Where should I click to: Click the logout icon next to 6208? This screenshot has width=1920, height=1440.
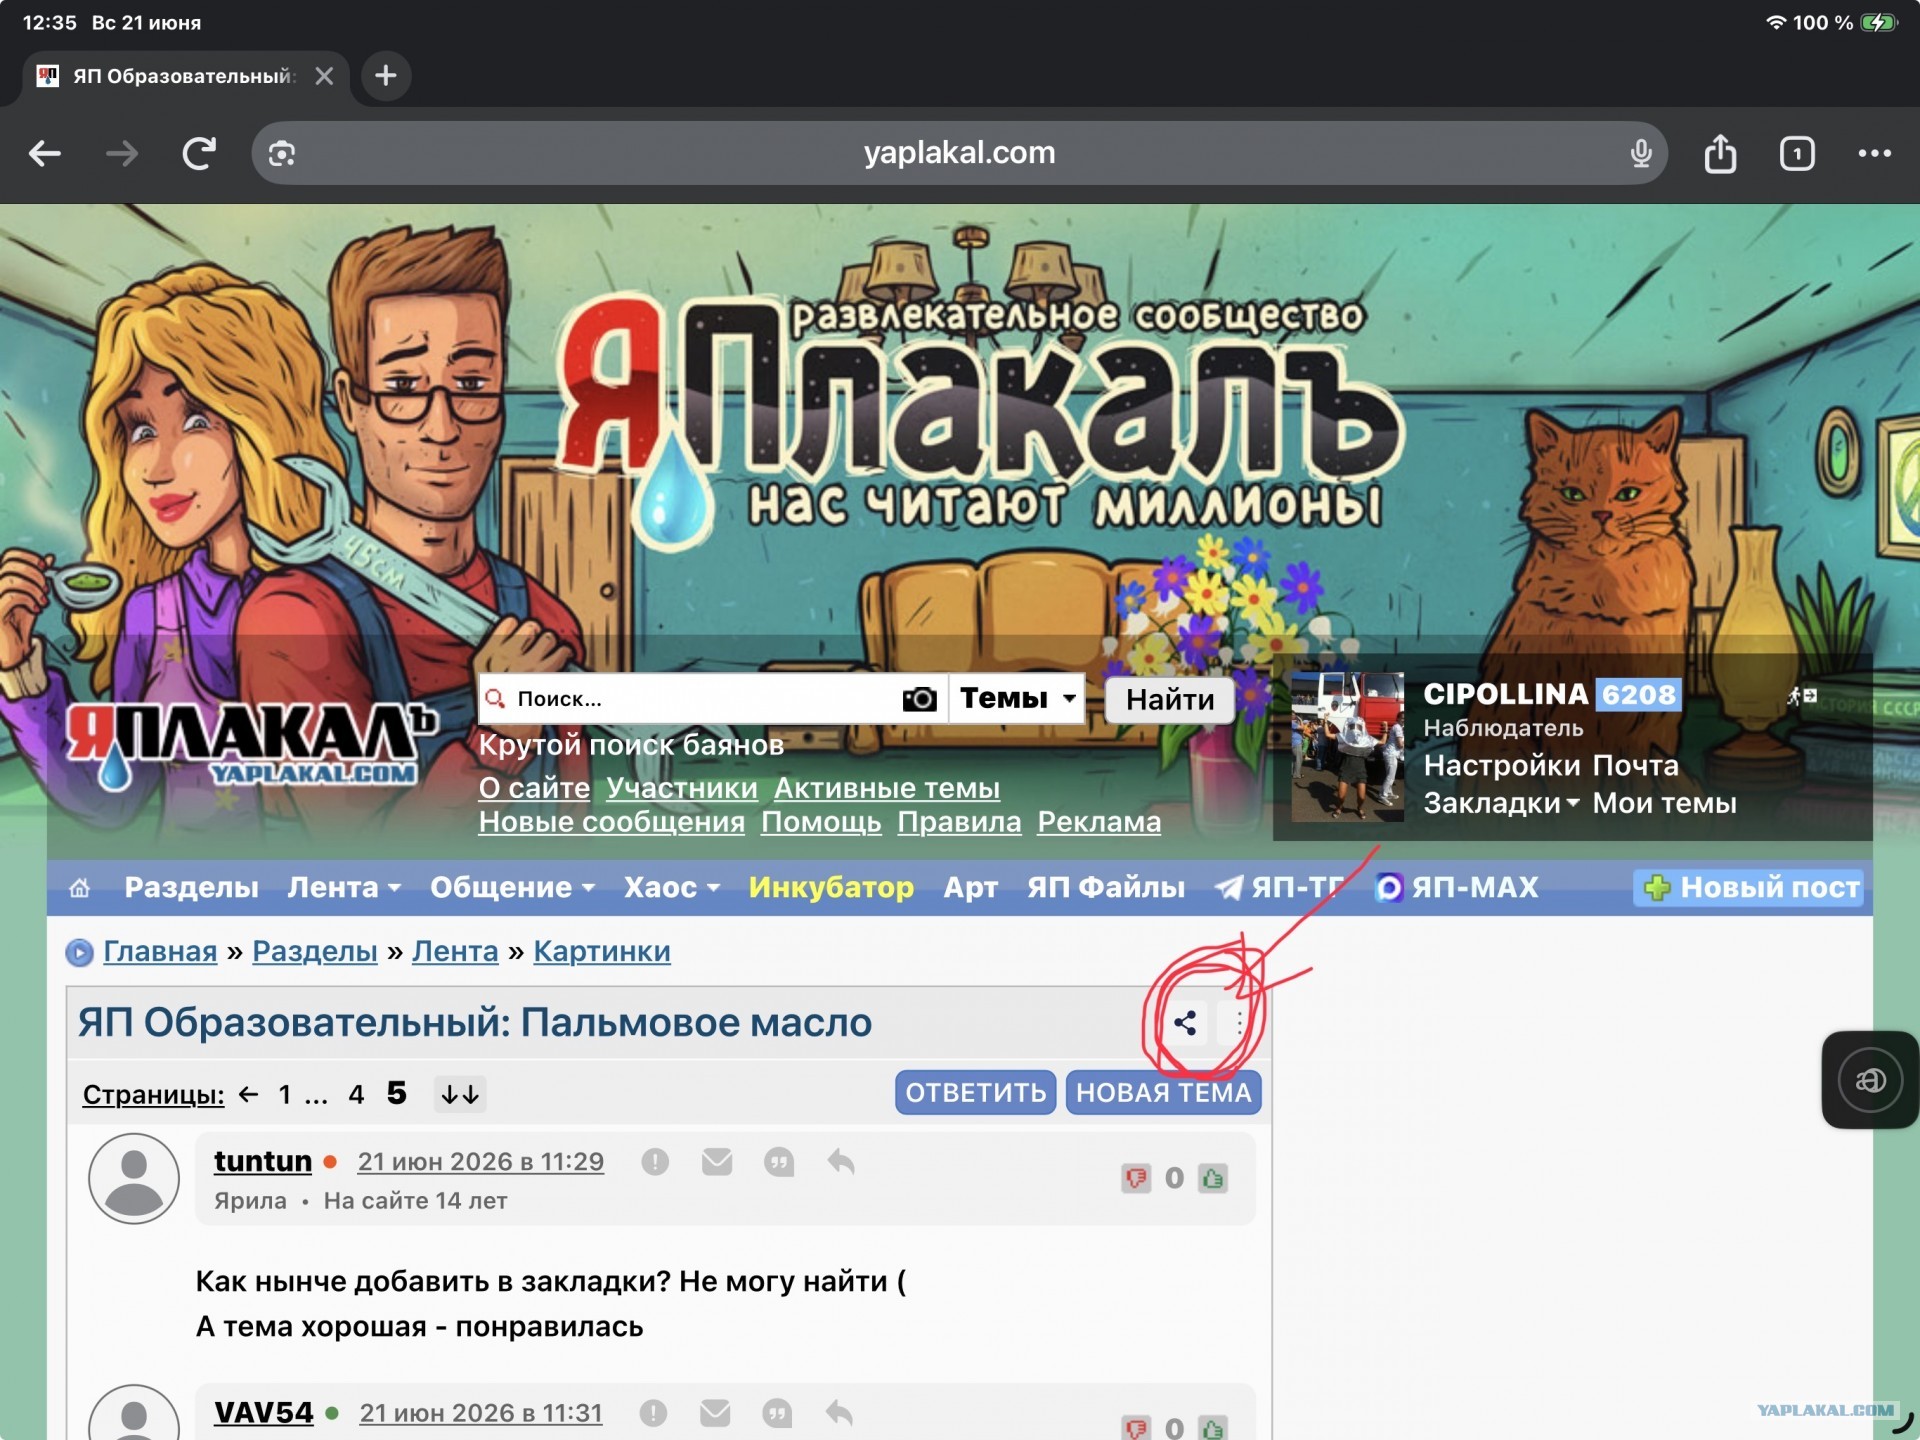(x=1802, y=695)
